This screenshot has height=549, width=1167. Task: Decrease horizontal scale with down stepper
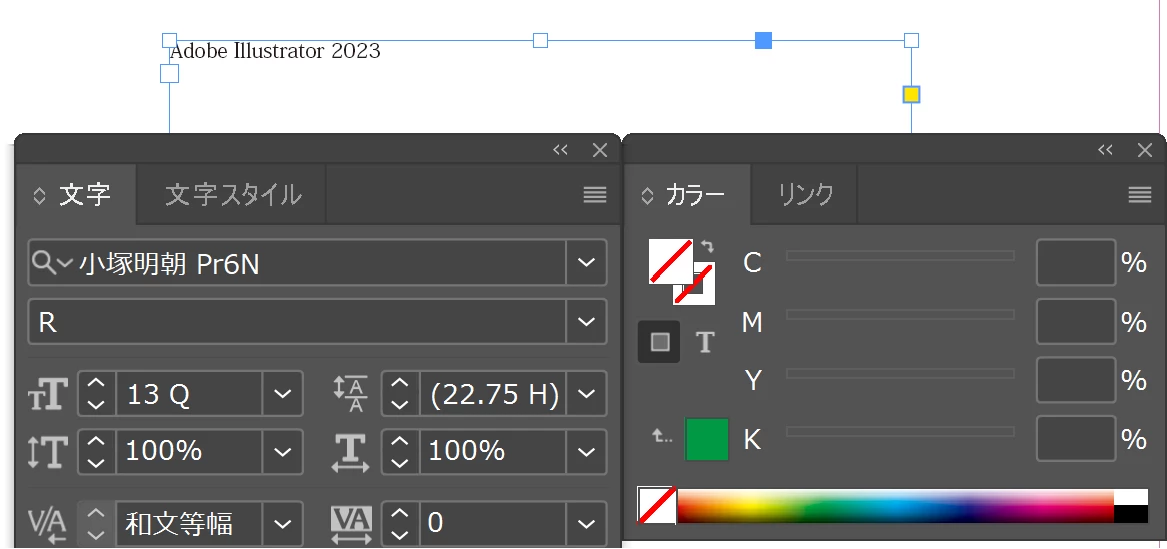coord(400,462)
